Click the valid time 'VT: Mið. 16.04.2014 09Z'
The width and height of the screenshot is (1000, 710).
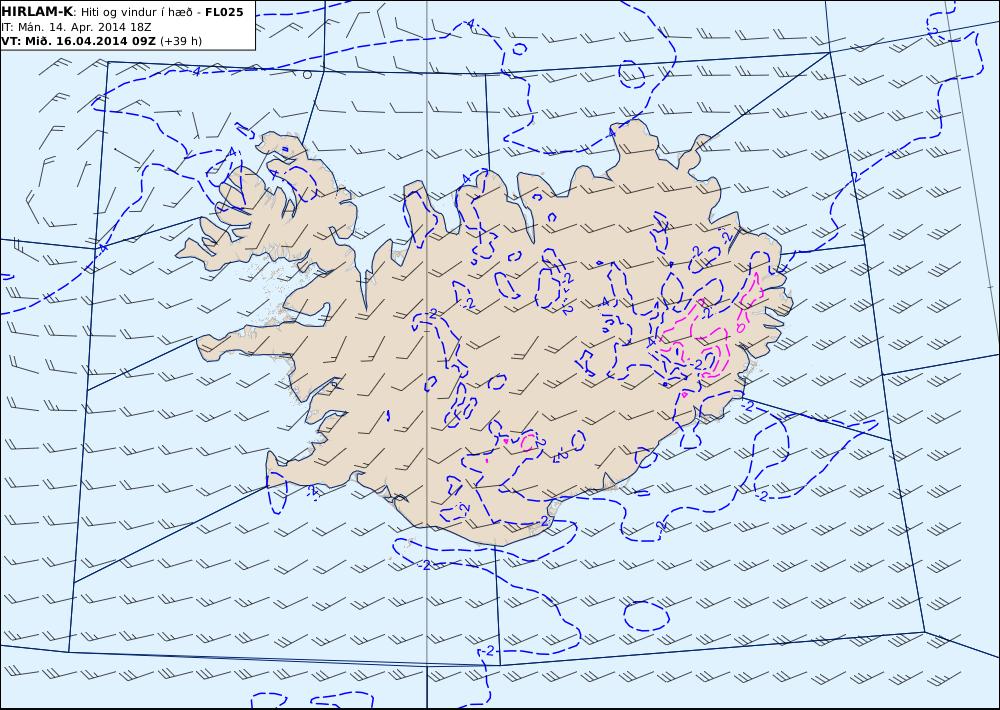[78, 41]
